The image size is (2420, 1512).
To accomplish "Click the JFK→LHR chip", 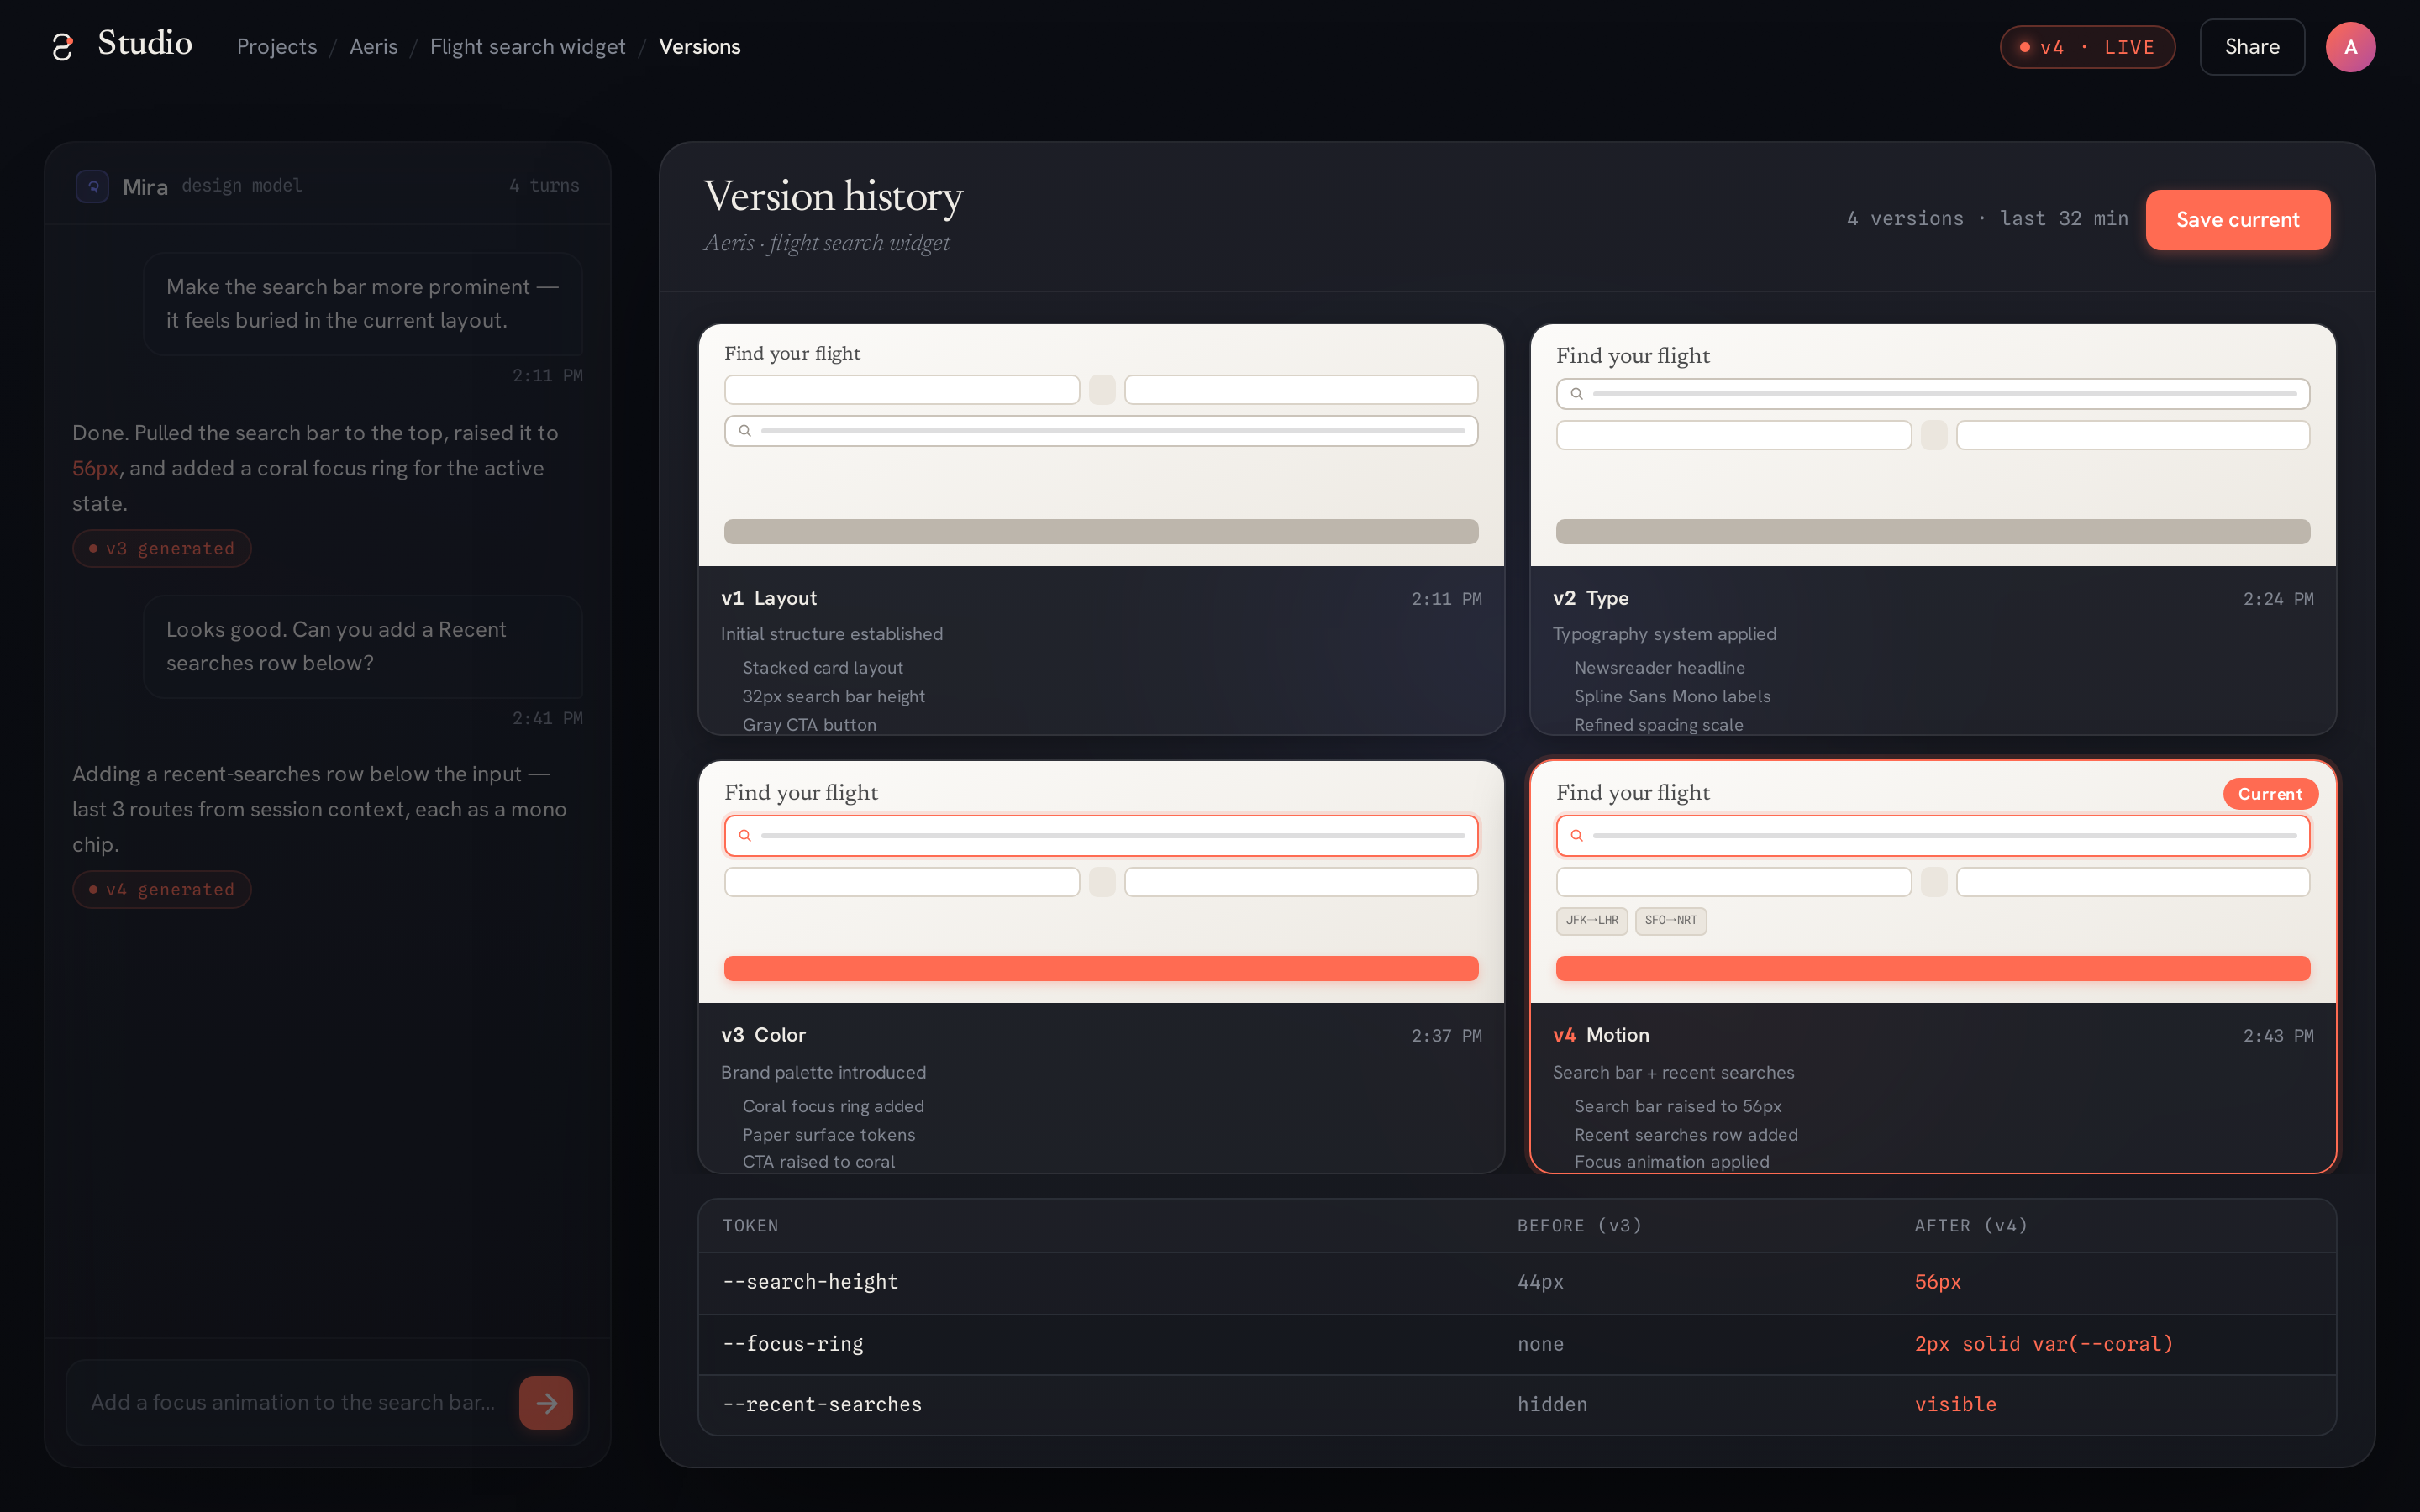I will 1592,921.
